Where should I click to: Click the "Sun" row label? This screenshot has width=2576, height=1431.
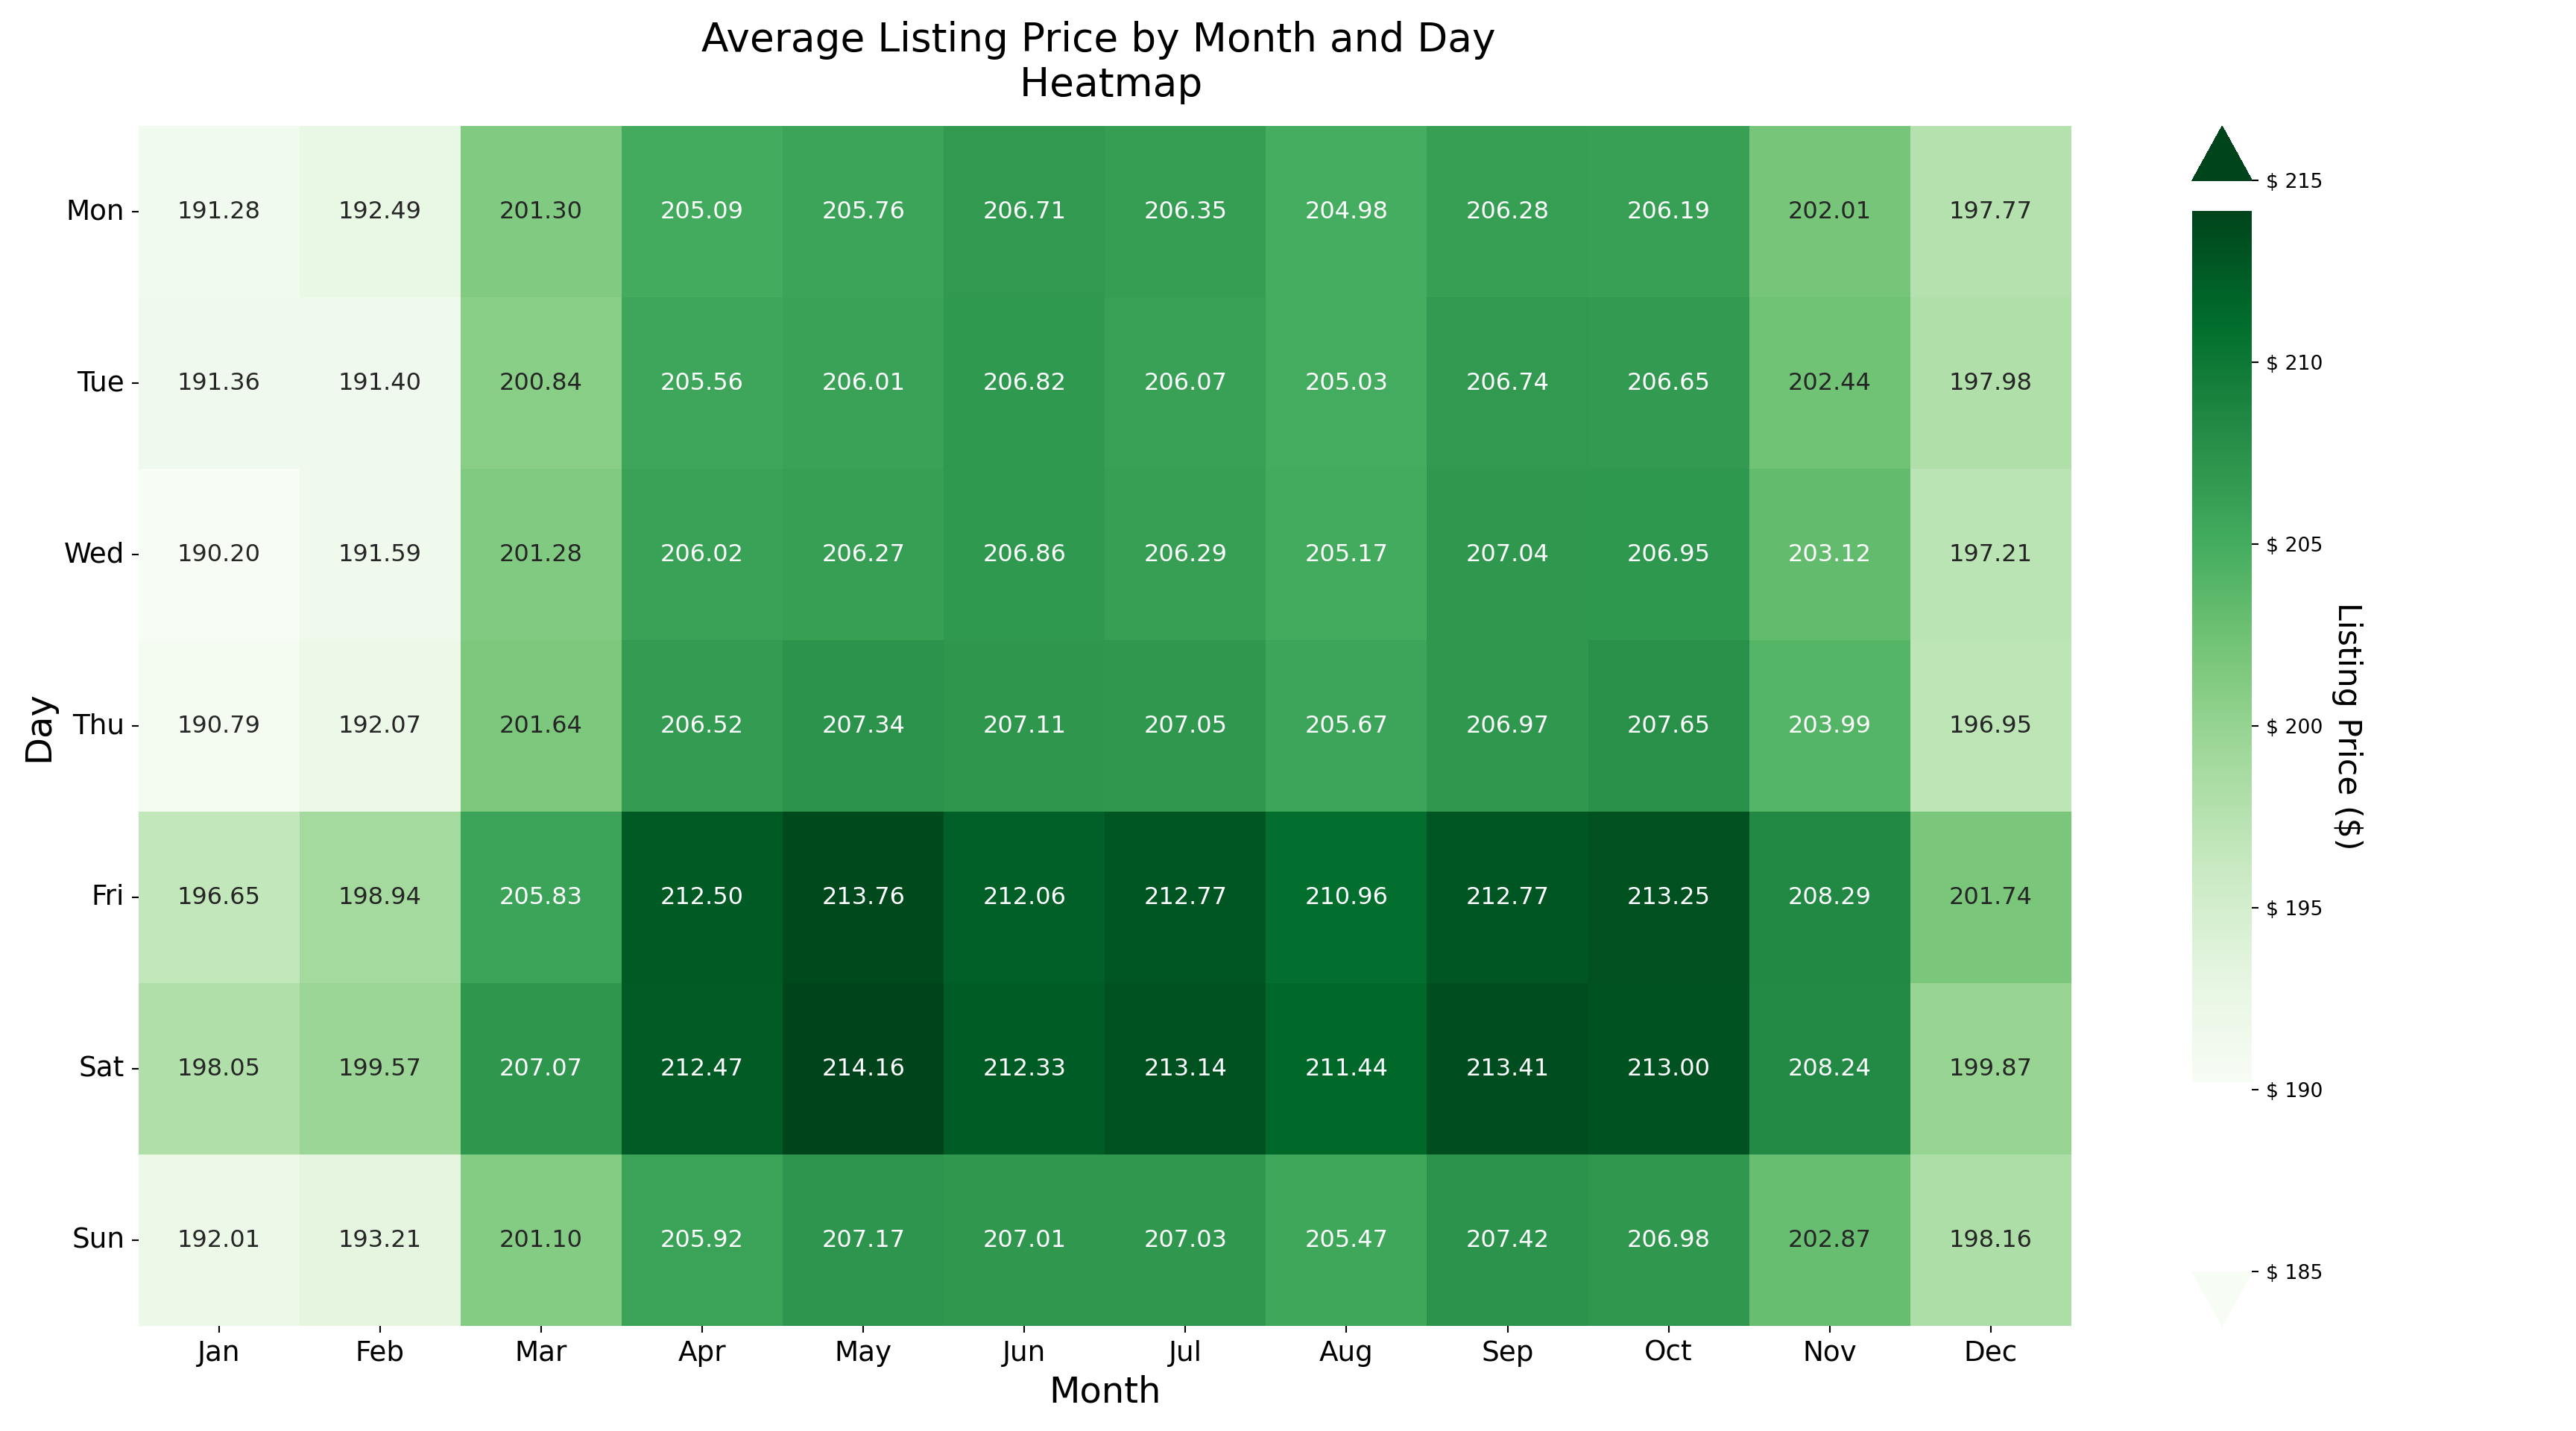(98, 1239)
